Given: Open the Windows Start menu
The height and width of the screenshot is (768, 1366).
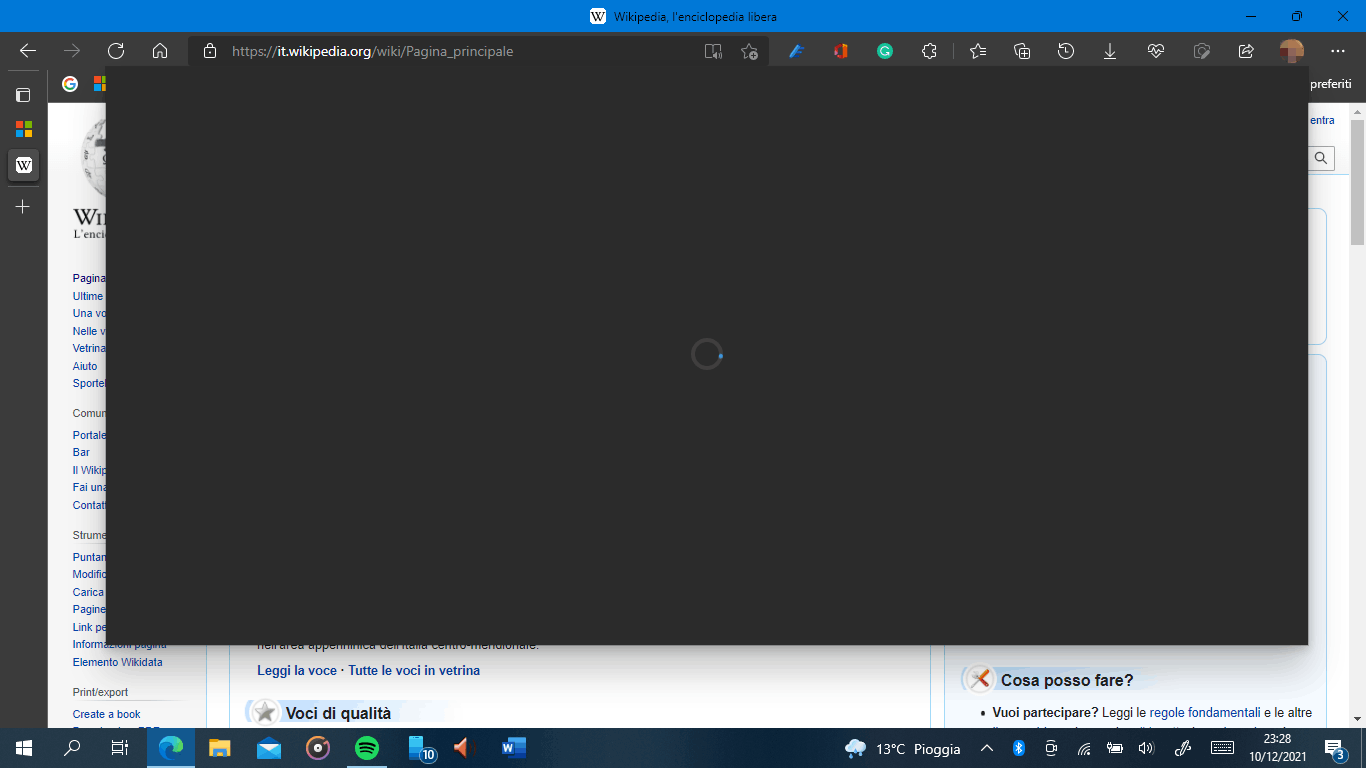Looking at the screenshot, I should 24,748.
